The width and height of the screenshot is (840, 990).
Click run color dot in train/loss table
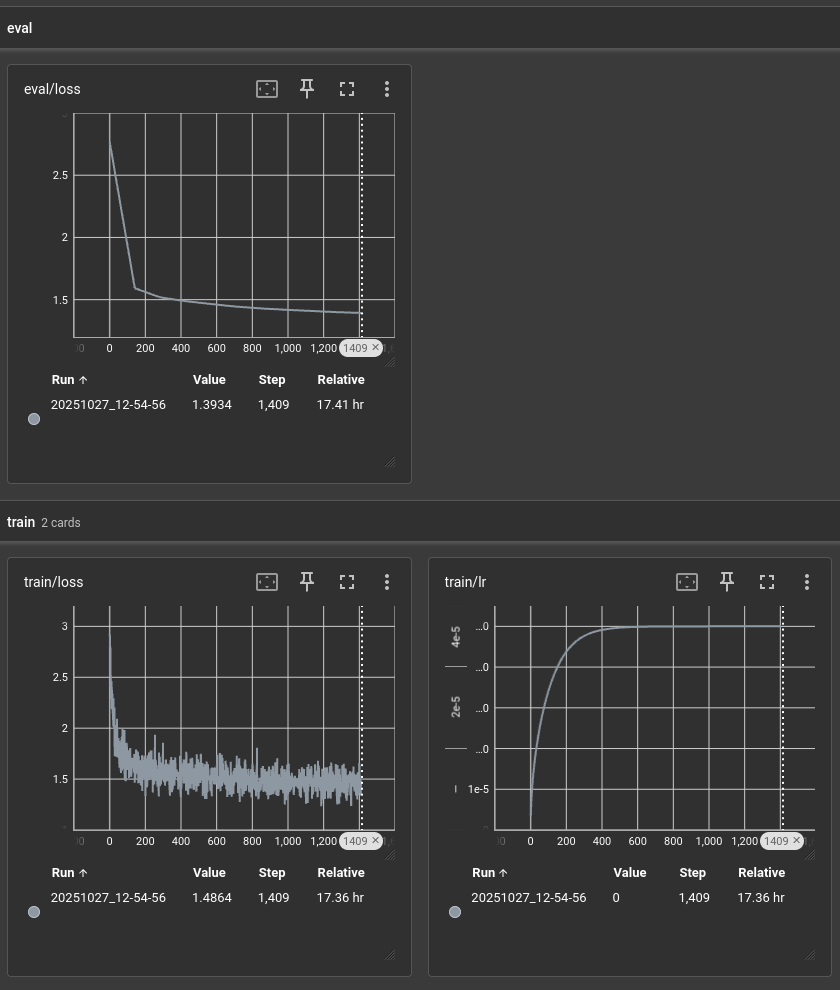34,912
